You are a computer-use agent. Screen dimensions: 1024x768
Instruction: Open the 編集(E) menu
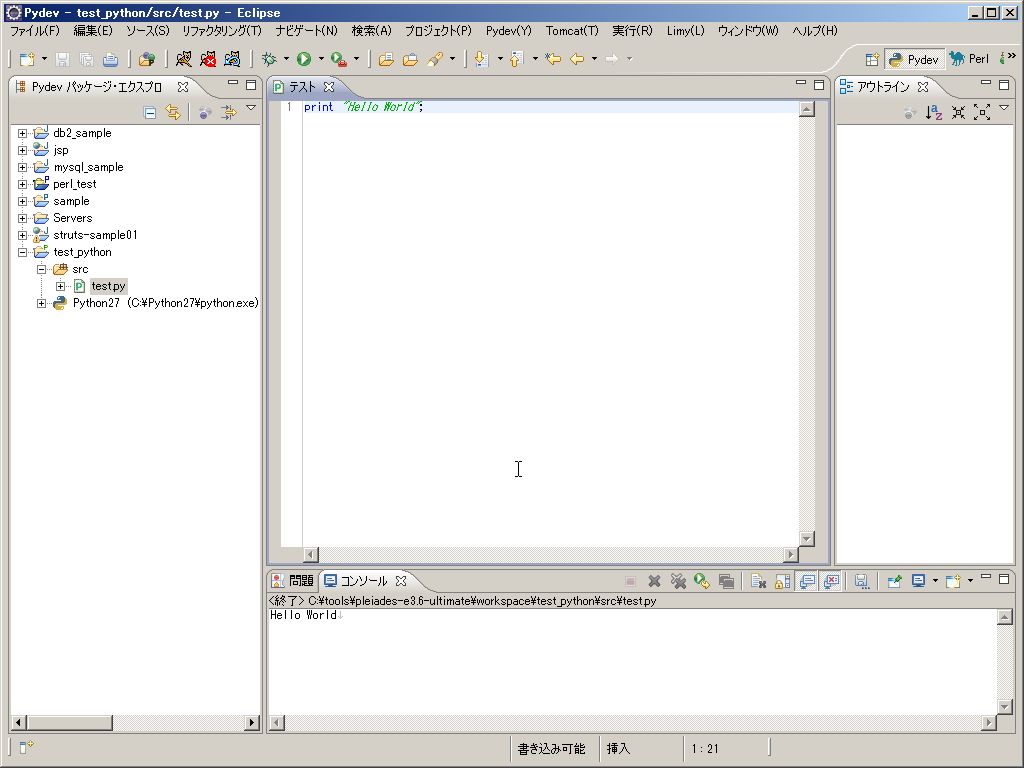pyautogui.click(x=93, y=31)
